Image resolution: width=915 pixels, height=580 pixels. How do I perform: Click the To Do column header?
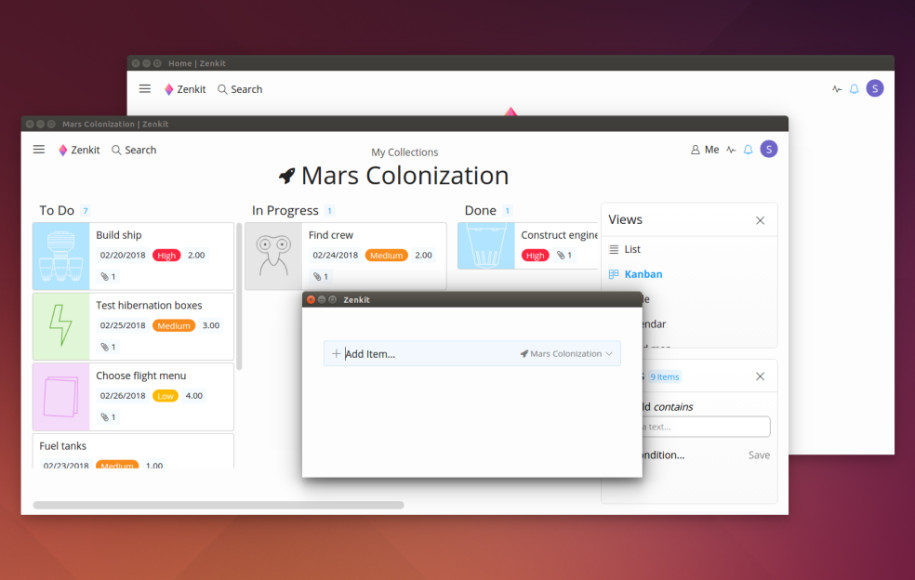click(x=57, y=210)
